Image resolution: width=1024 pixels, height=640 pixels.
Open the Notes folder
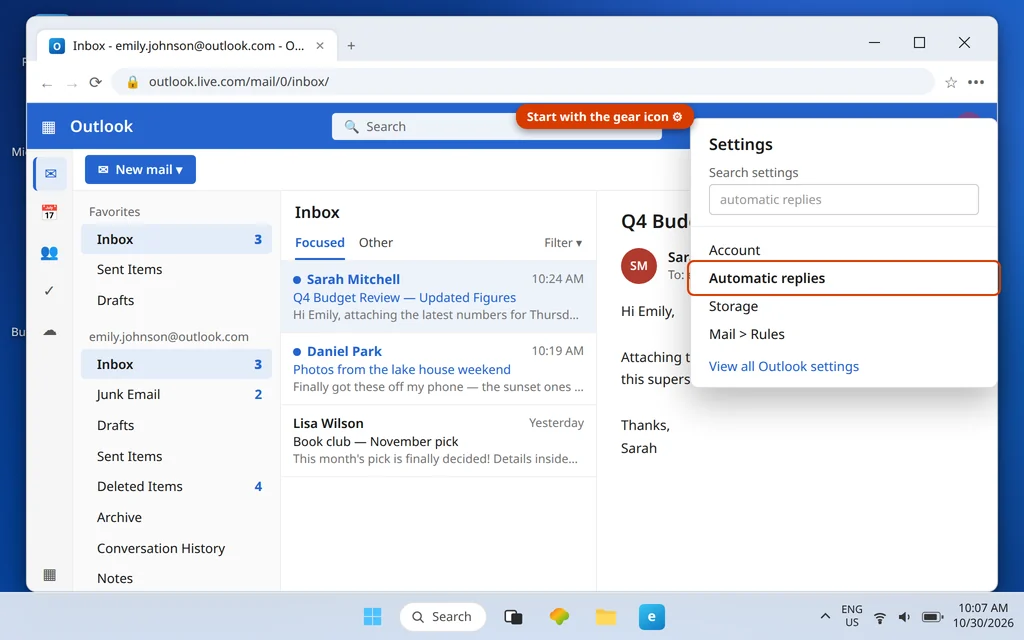pyautogui.click(x=176, y=579)
